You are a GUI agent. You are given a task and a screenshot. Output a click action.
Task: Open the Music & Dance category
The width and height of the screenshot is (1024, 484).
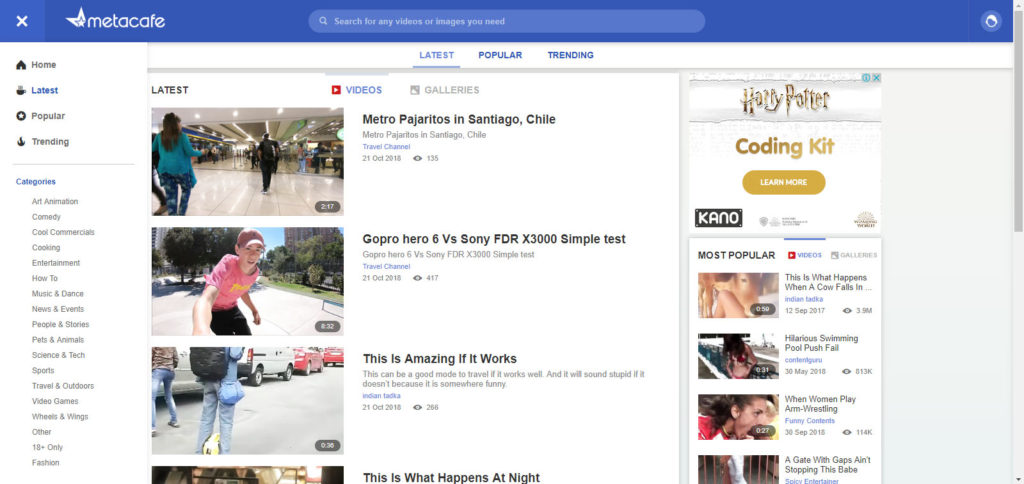tap(58, 293)
